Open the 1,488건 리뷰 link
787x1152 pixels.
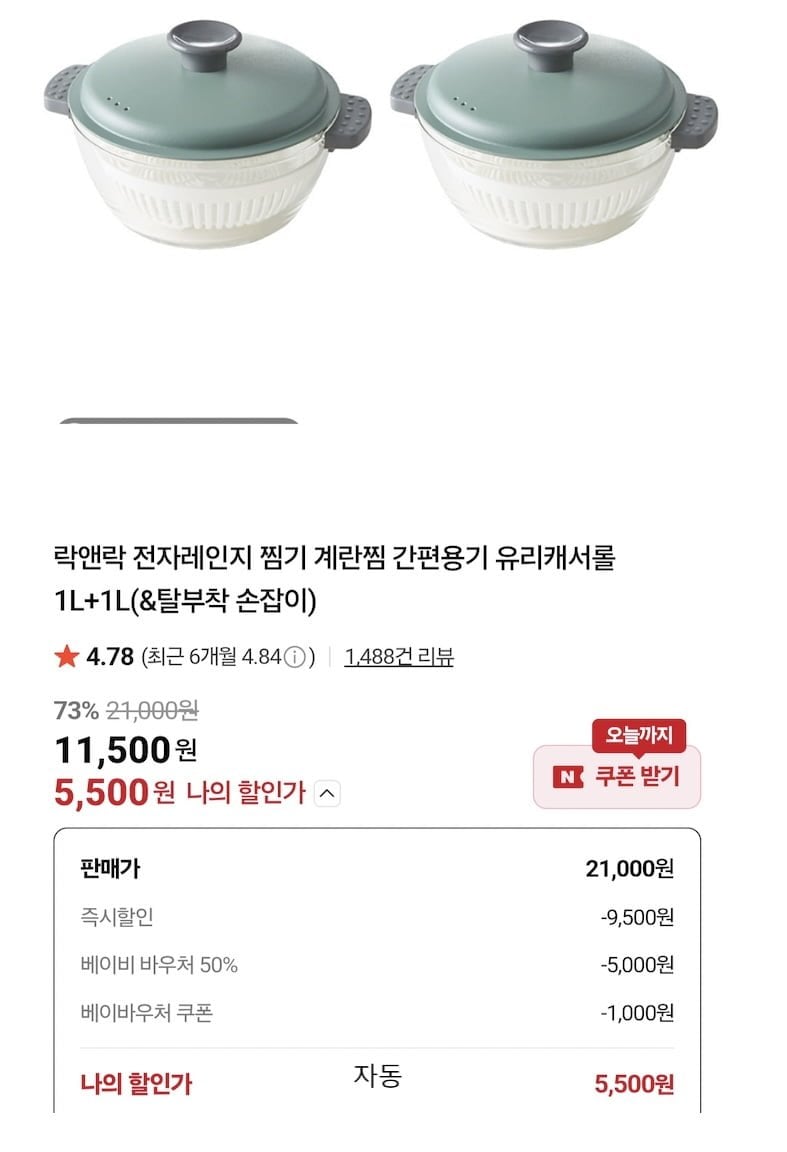399,657
